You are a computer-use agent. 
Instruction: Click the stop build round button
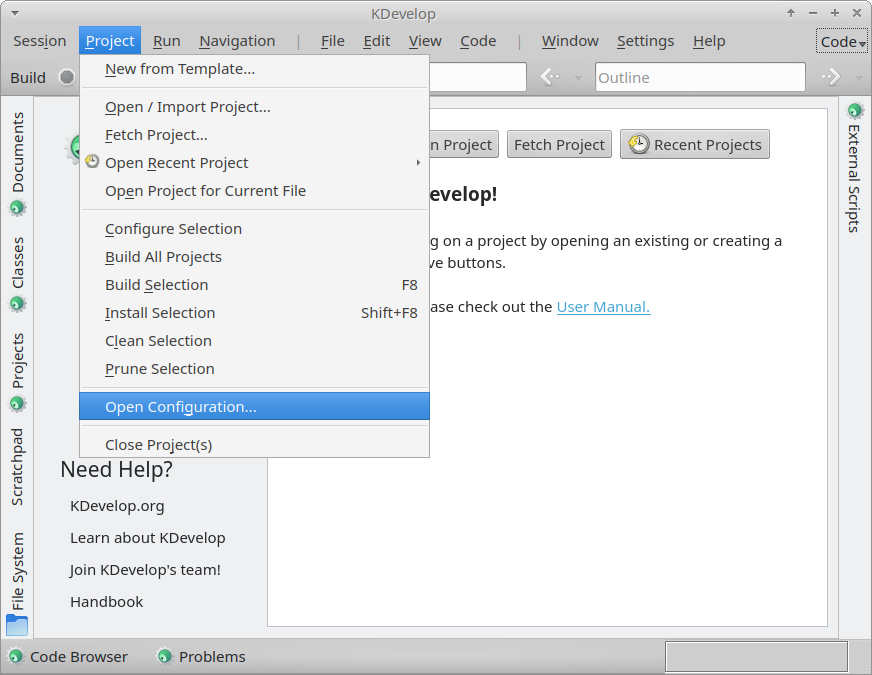coord(67,77)
